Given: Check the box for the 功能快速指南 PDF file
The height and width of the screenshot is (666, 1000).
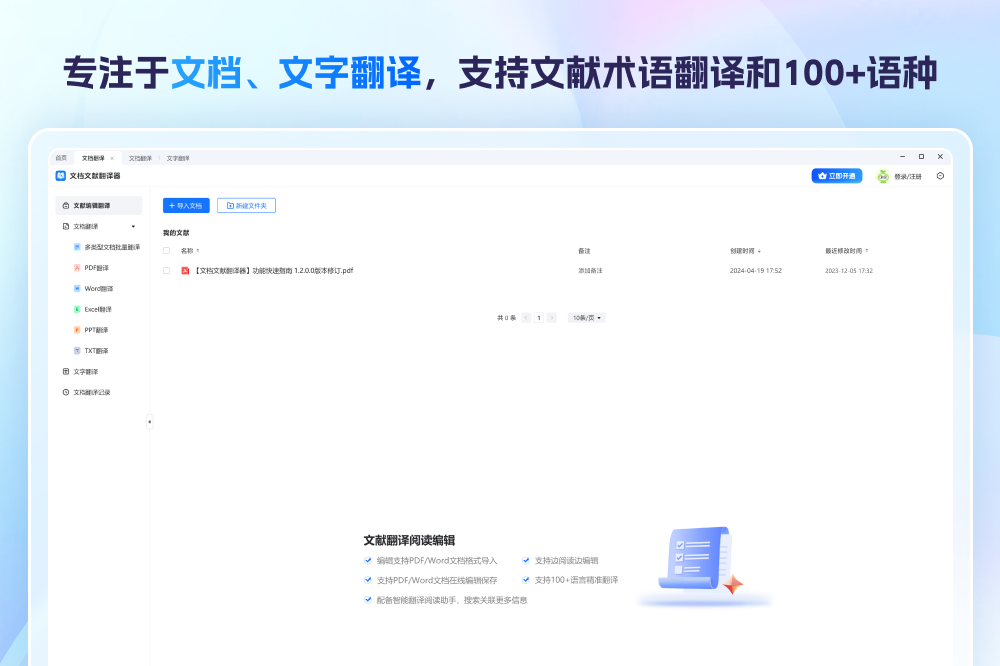Looking at the screenshot, I should [166, 270].
